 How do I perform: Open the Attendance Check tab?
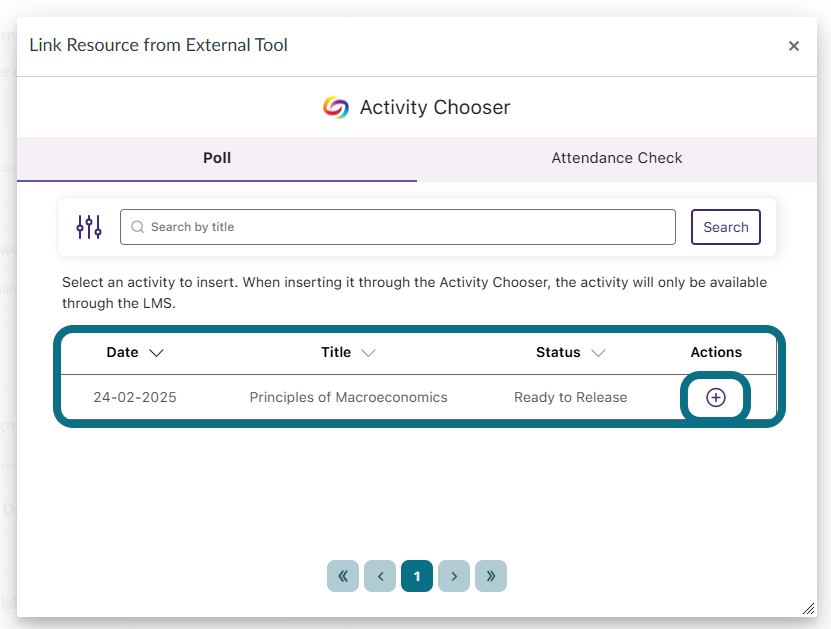click(616, 158)
